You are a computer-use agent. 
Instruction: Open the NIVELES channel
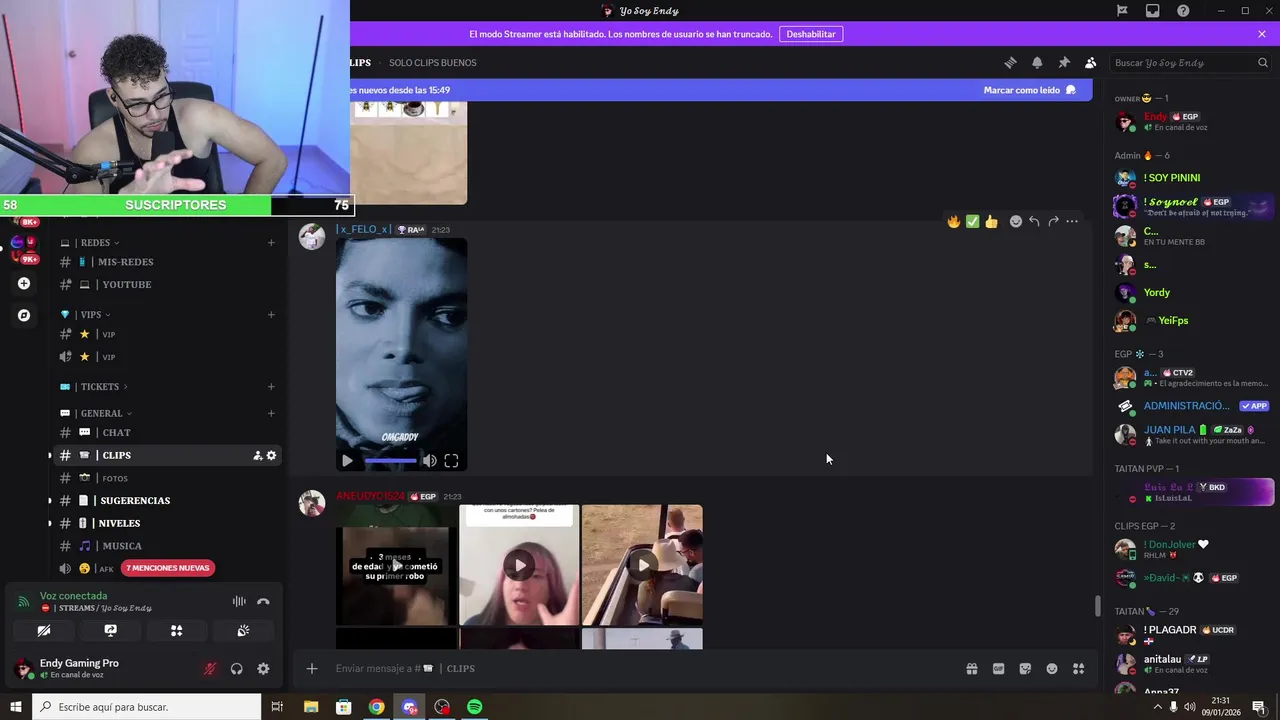(x=166, y=523)
